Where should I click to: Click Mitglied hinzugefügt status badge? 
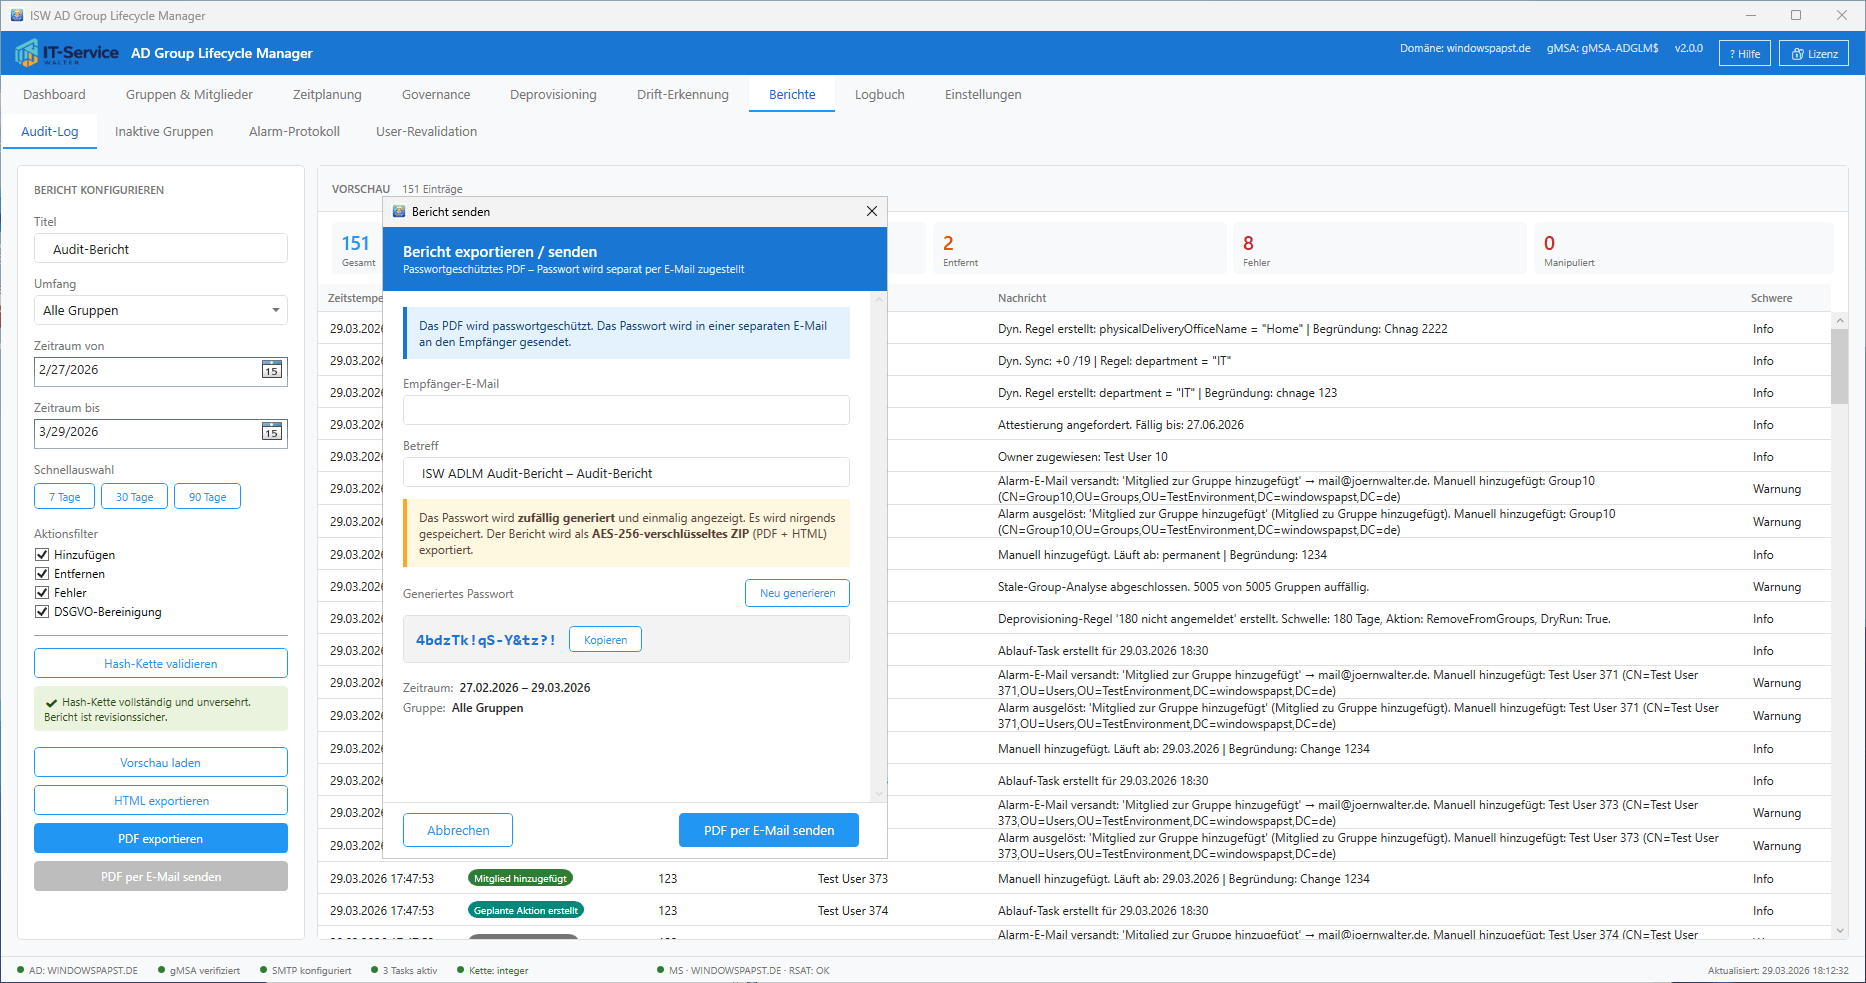tap(520, 879)
